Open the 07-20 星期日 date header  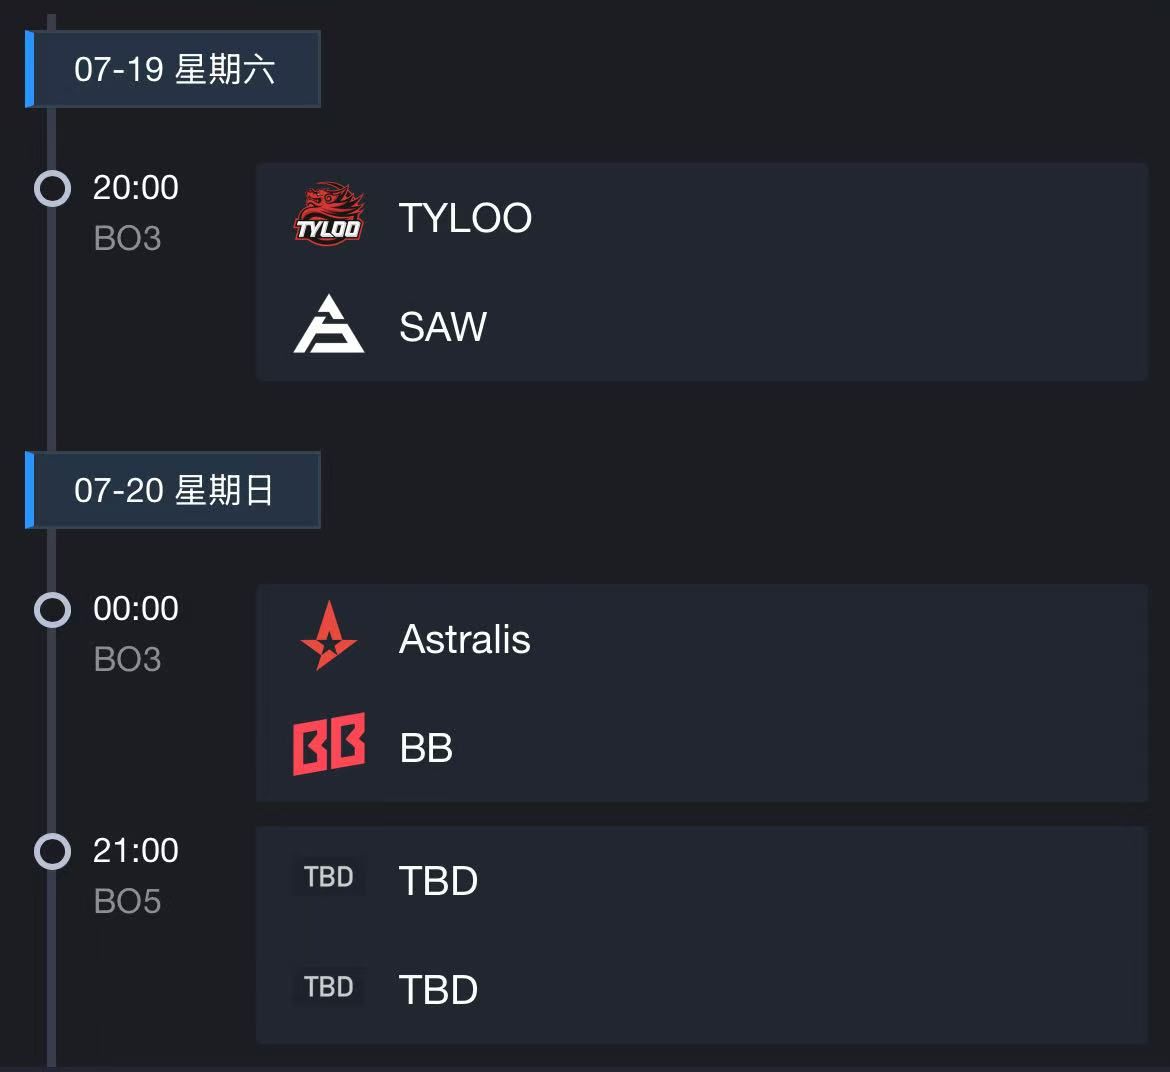coord(174,490)
